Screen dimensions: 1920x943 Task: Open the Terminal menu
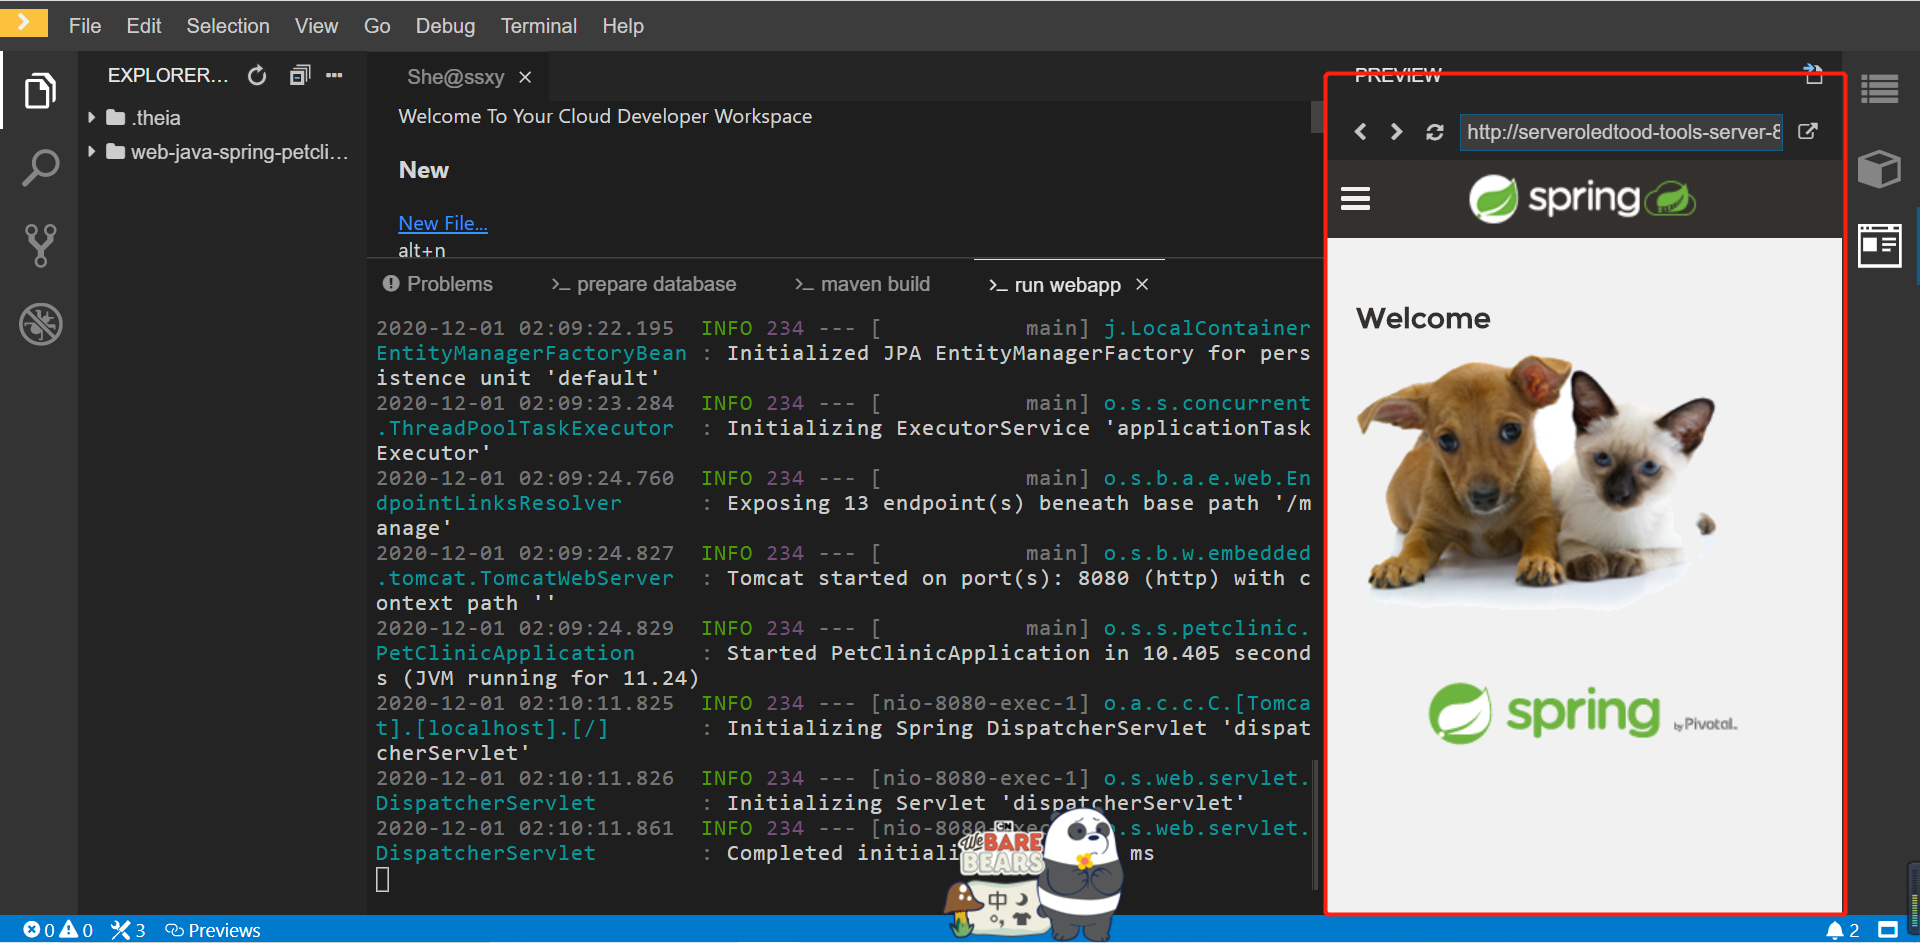(x=539, y=26)
